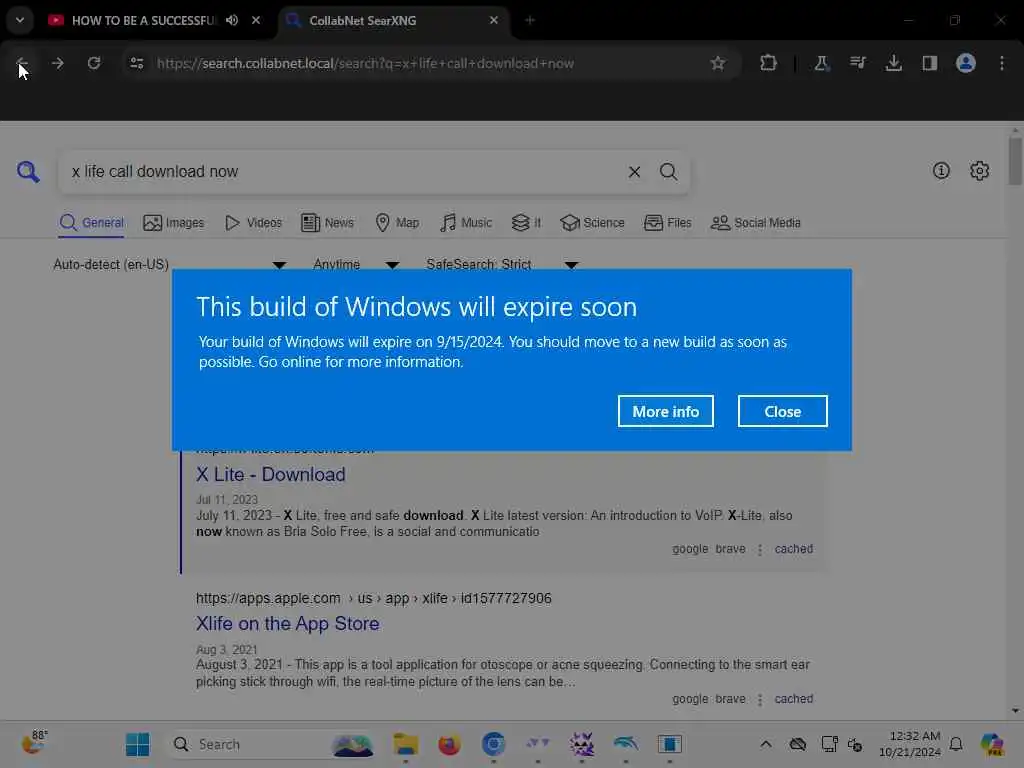Open tab search dropdown chevron

[20, 20]
